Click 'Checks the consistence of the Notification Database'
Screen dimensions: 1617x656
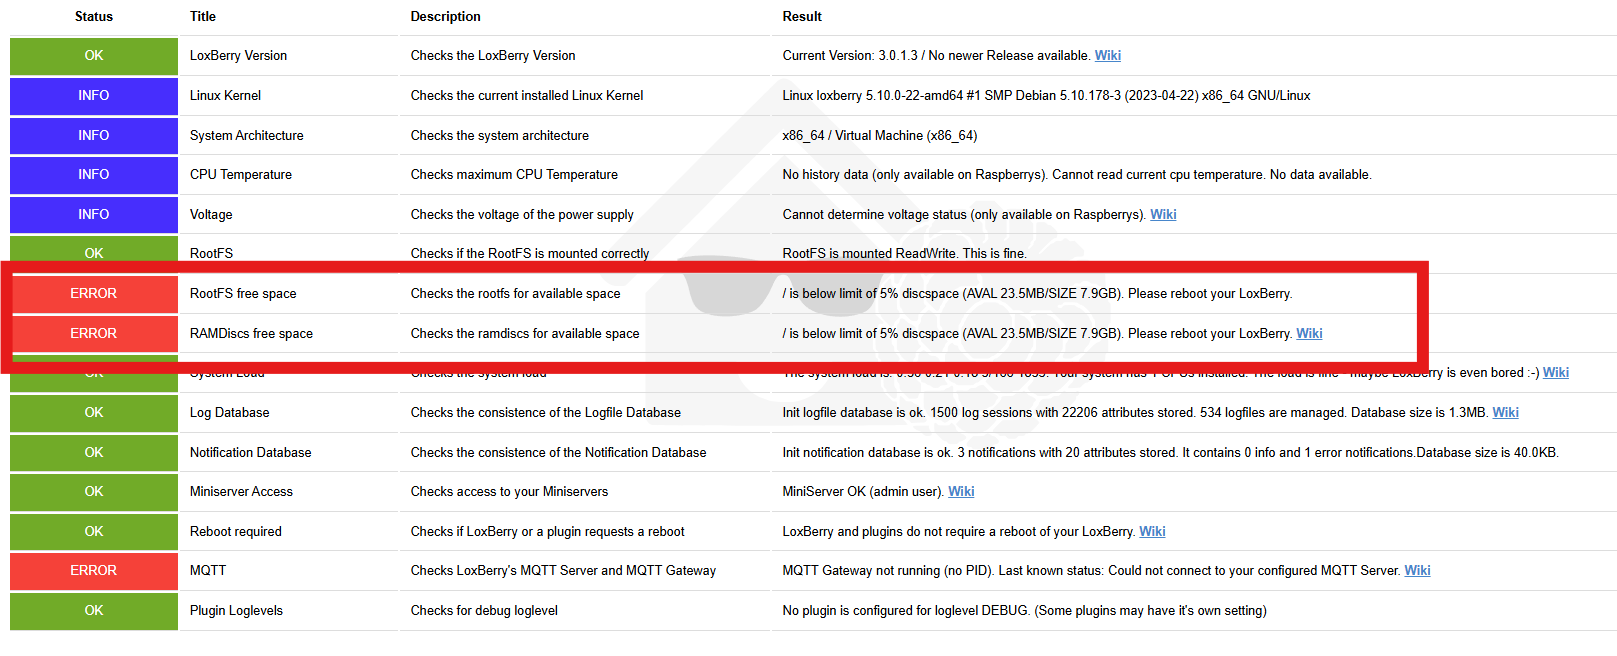pyautogui.click(x=558, y=453)
